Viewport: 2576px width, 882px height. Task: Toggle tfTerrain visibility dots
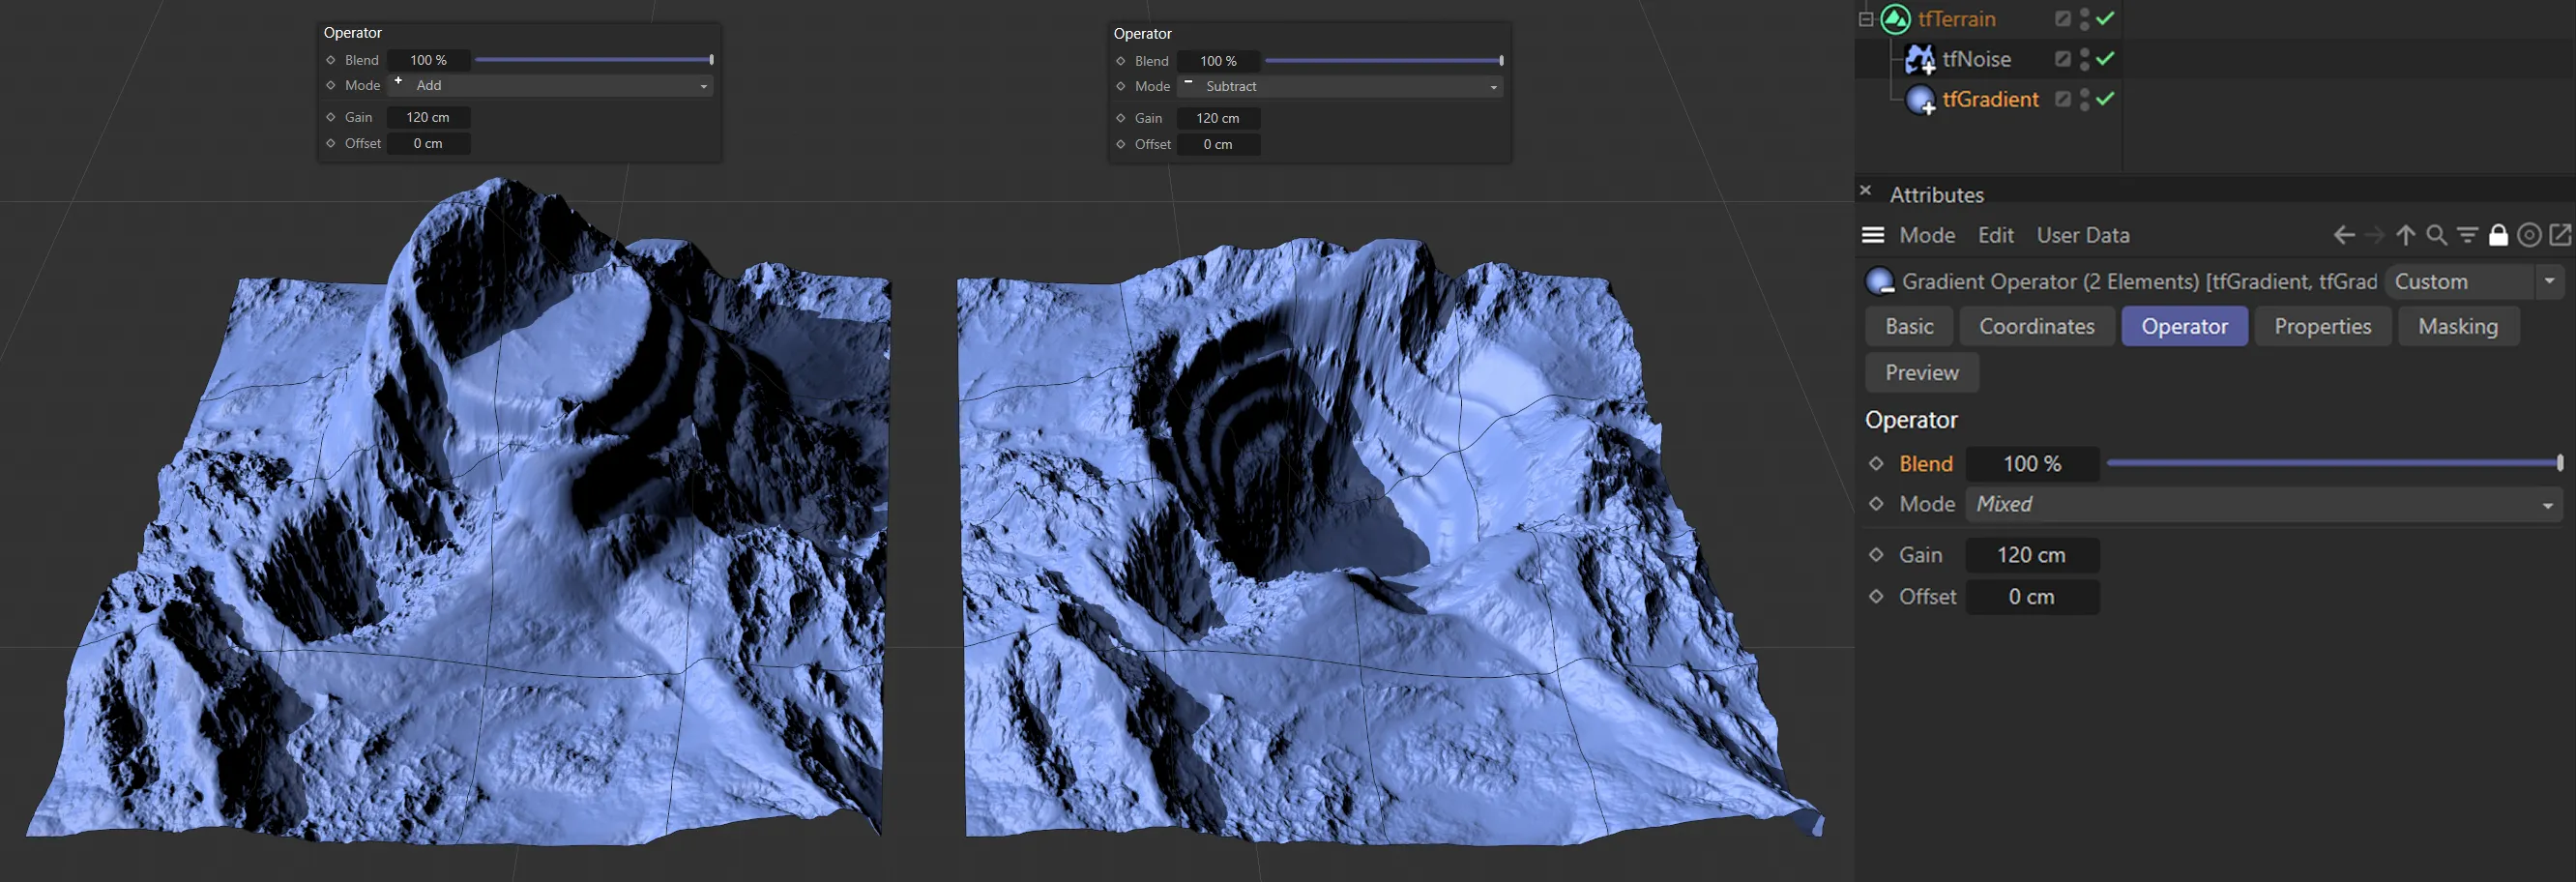[2084, 19]
